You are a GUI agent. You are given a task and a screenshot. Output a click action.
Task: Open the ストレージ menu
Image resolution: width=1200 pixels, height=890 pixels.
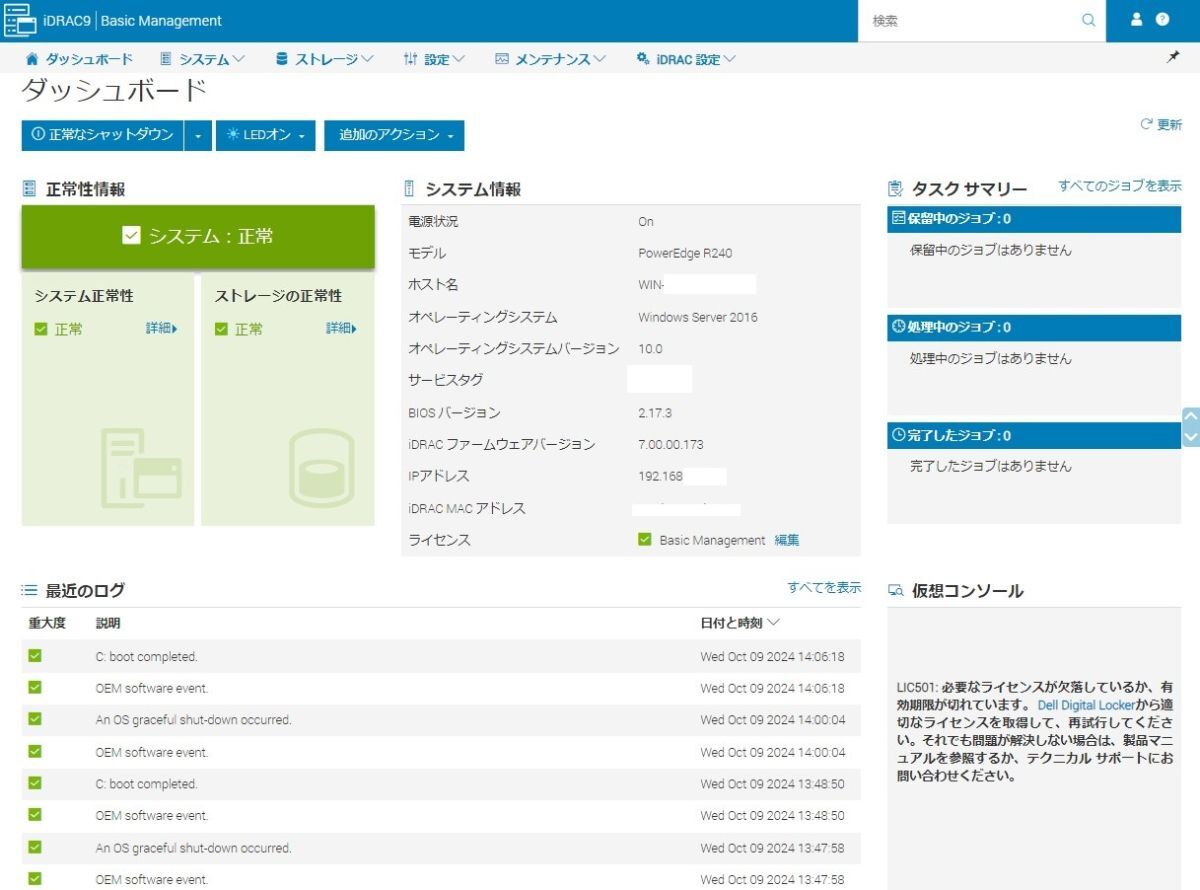click(325, 59)
